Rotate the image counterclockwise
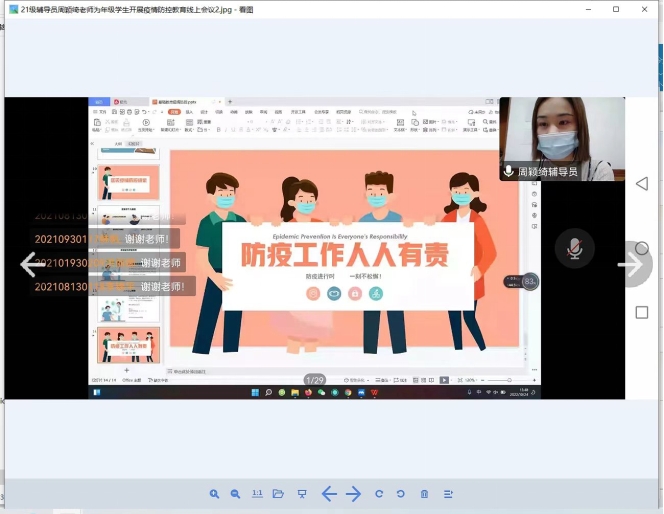Screen dimensions: 664x514 [401, 494]
